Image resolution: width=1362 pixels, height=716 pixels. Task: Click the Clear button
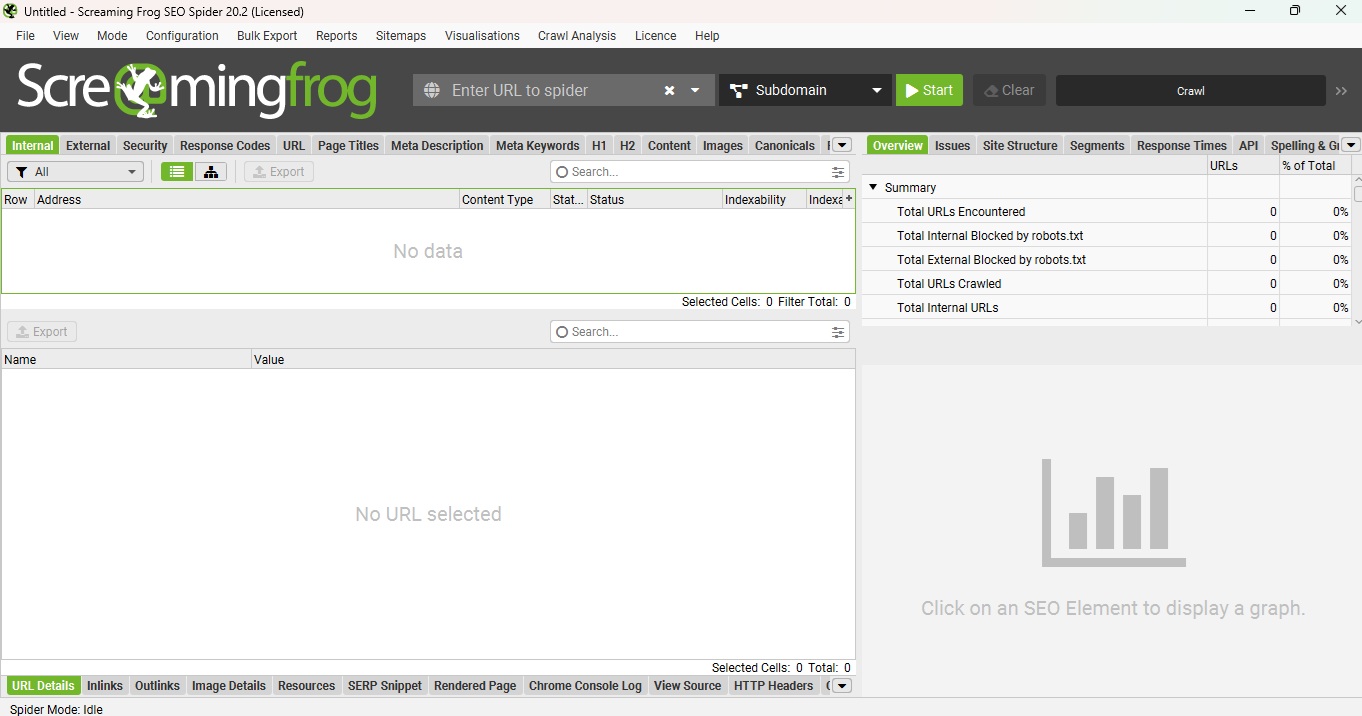click(1009, 90)
